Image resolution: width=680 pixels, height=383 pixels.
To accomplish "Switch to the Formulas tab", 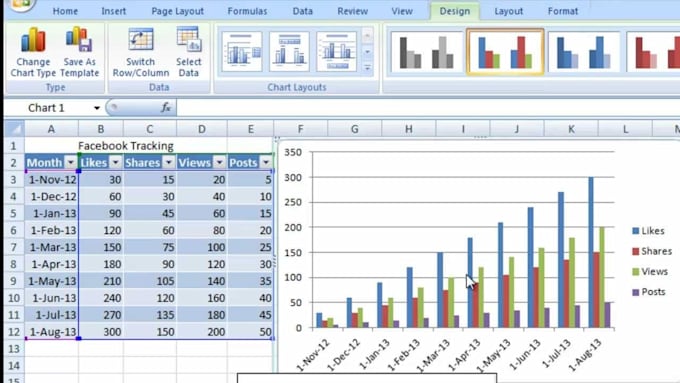I will point(247,11).
